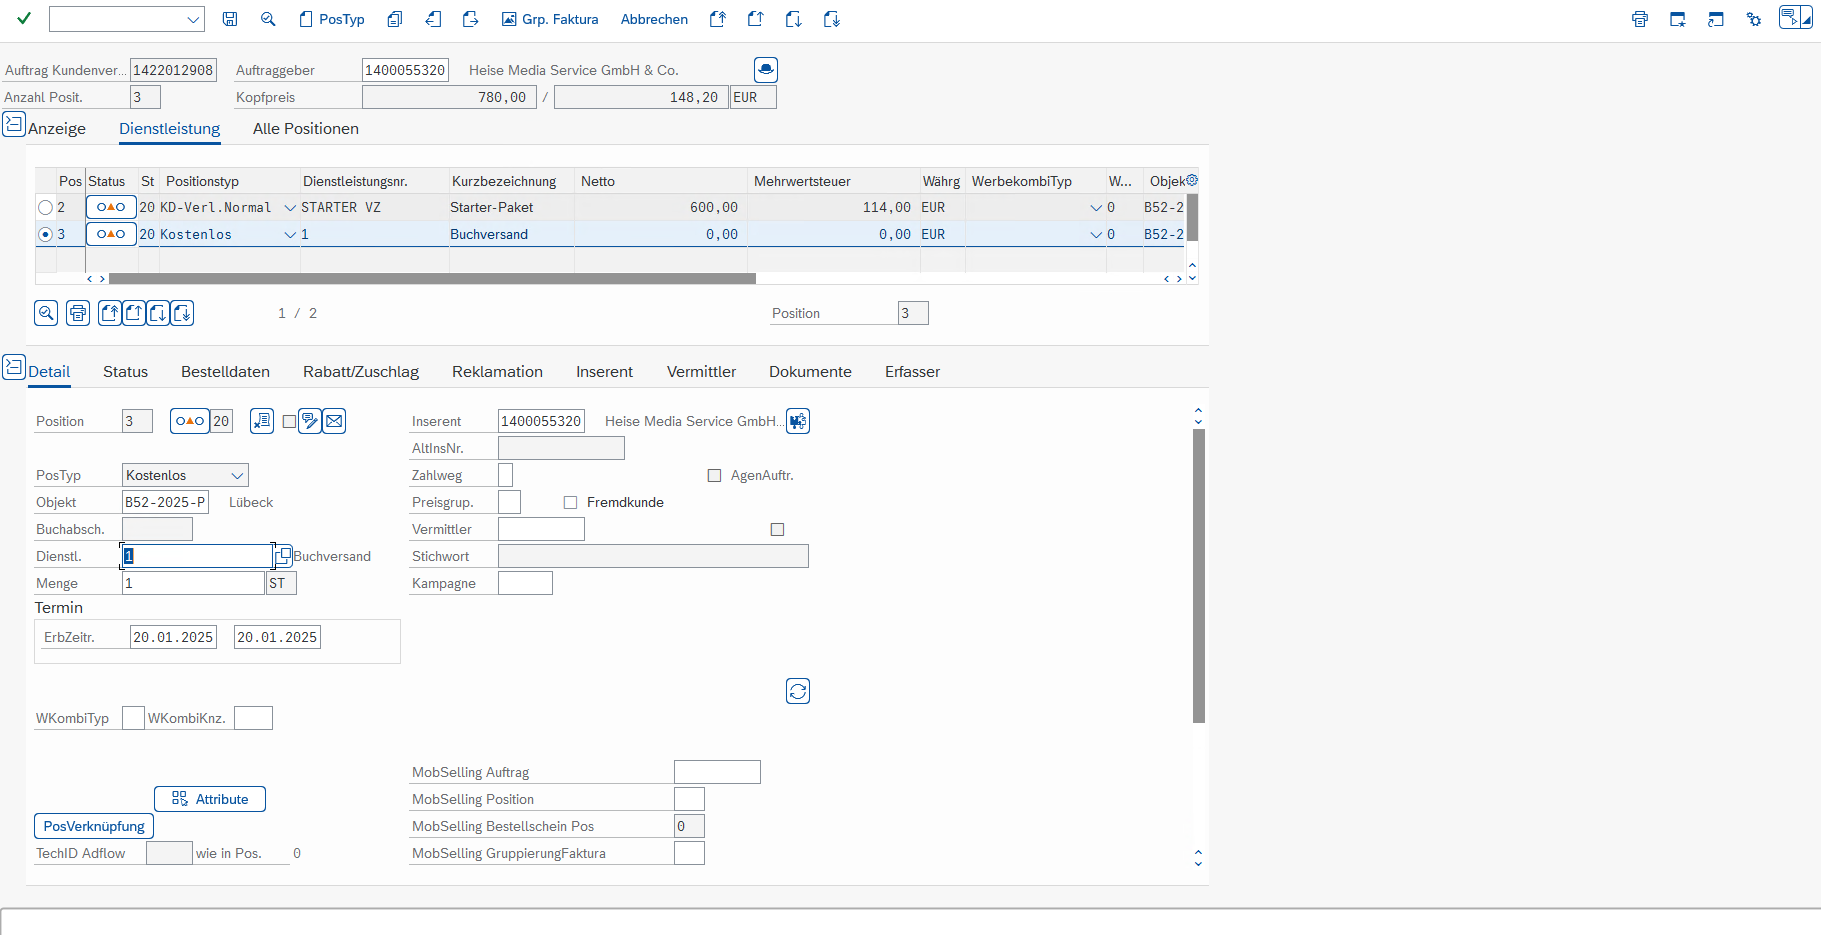Viewport: 1821px width, 935px height.
Task: Open the Rabatt/Zuschlag tab
Action: pos(361,372)
